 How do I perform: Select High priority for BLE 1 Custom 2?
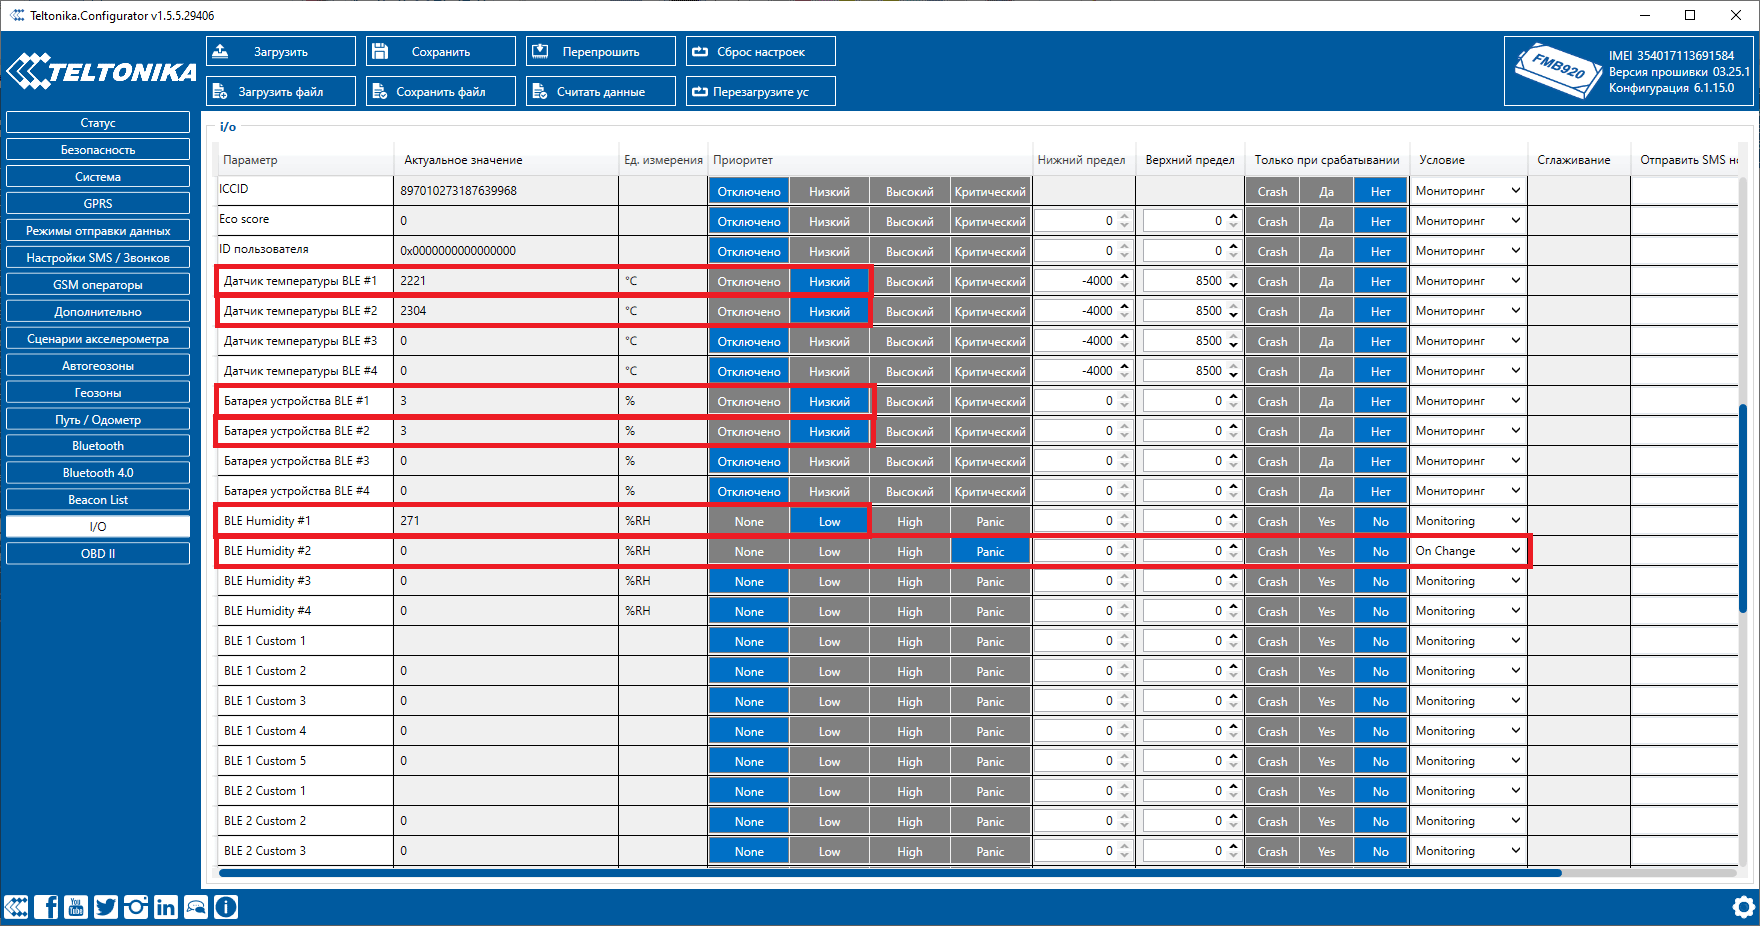point(909,671)
